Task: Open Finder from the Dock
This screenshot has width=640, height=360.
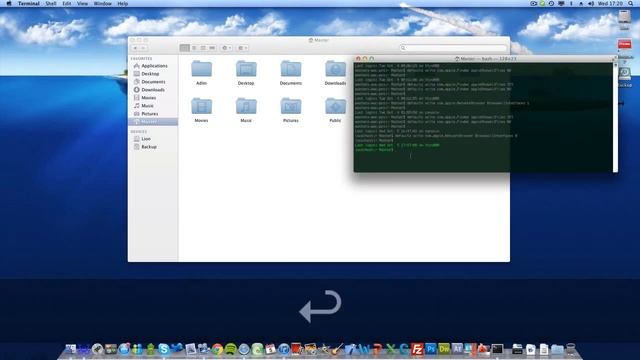Action: click(71, 349)
